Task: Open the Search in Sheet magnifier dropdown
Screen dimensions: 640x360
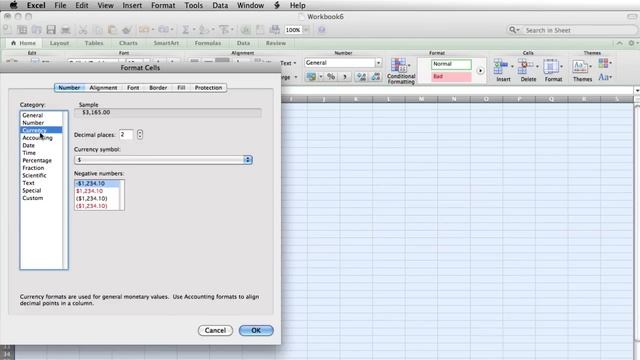Action: 514,30
